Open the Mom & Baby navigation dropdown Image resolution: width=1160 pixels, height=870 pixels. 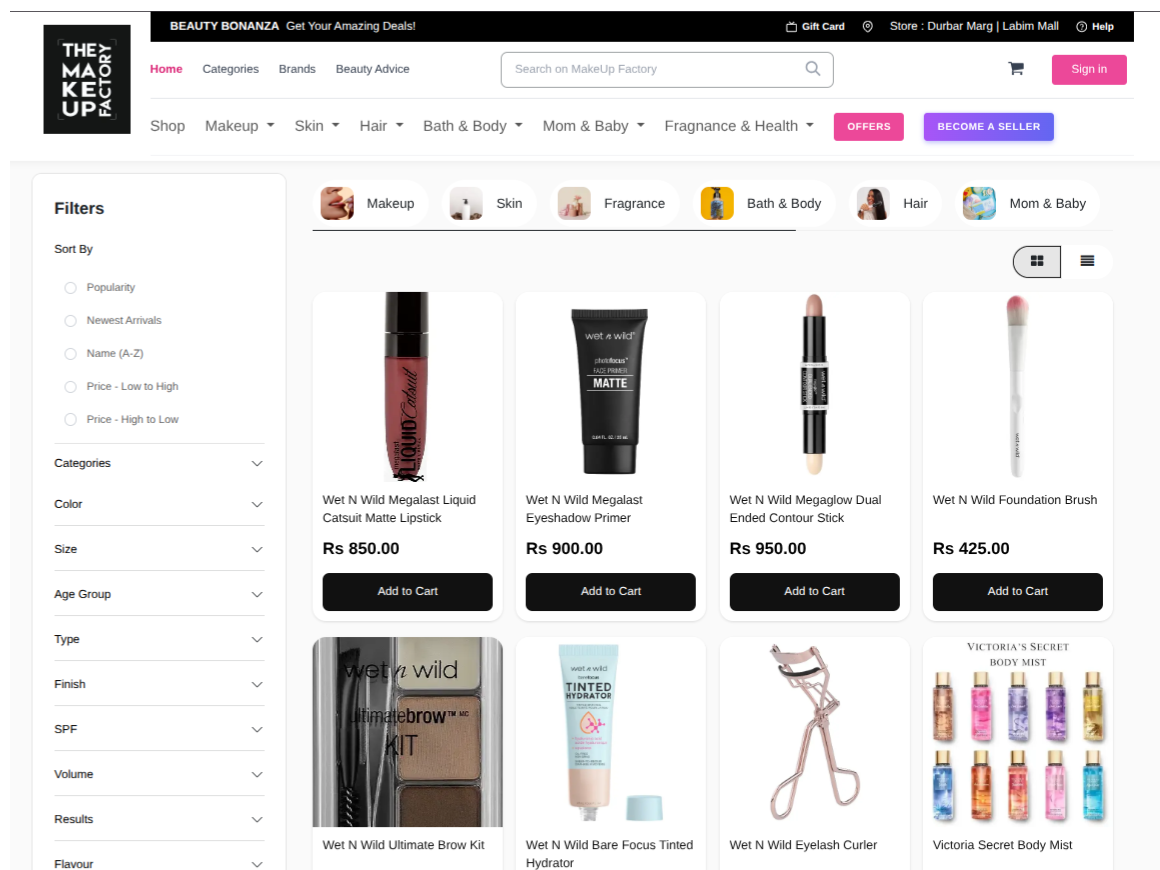tap(593, 127)
